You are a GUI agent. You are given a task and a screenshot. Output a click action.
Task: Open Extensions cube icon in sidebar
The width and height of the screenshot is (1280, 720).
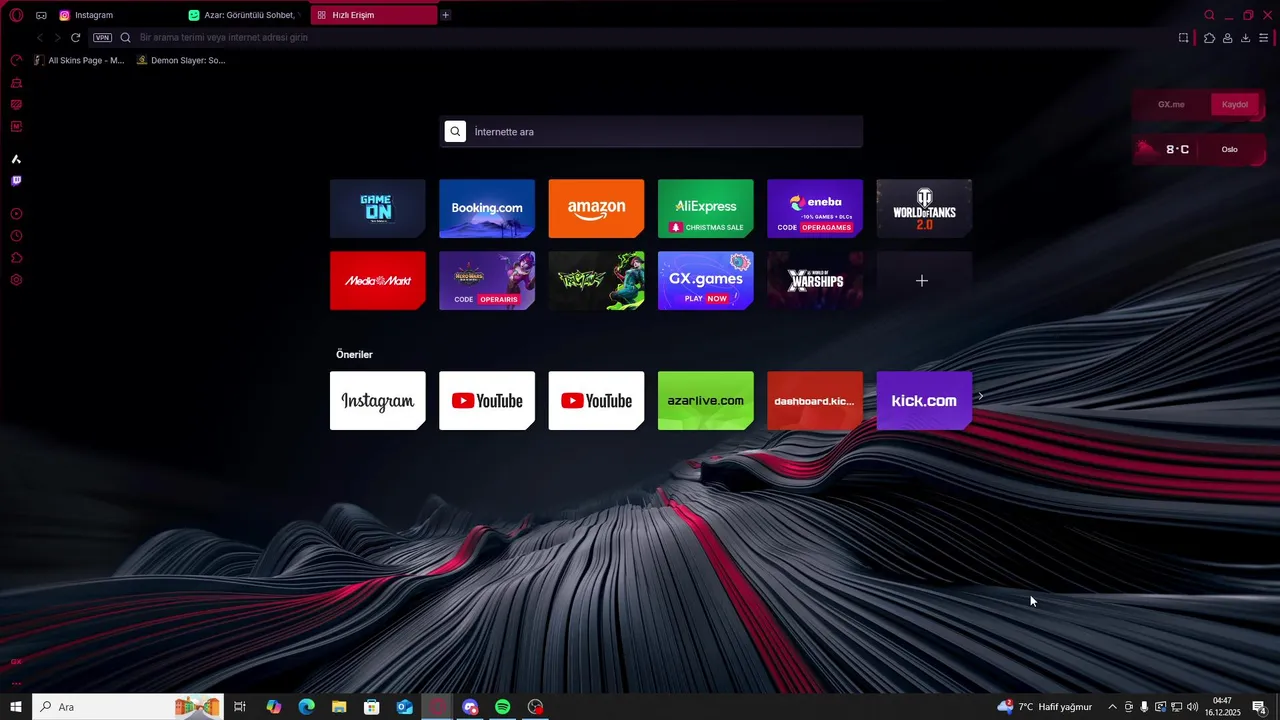point(16,258)
